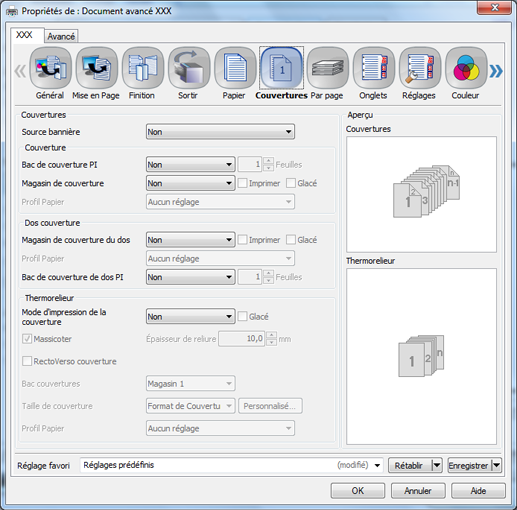Select the Onglets tabs icon
The image size is (517, 510).
(x=374, y=68)
